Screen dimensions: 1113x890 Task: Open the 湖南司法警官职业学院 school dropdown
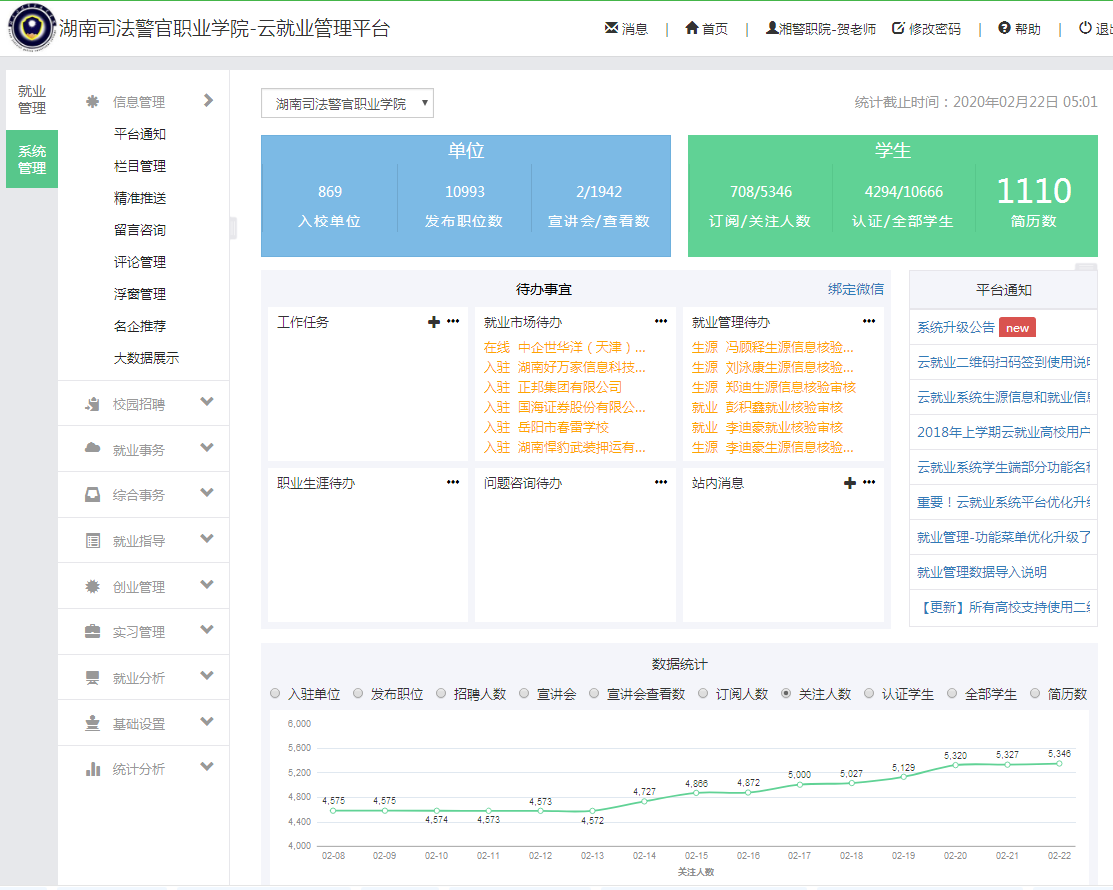347,103
